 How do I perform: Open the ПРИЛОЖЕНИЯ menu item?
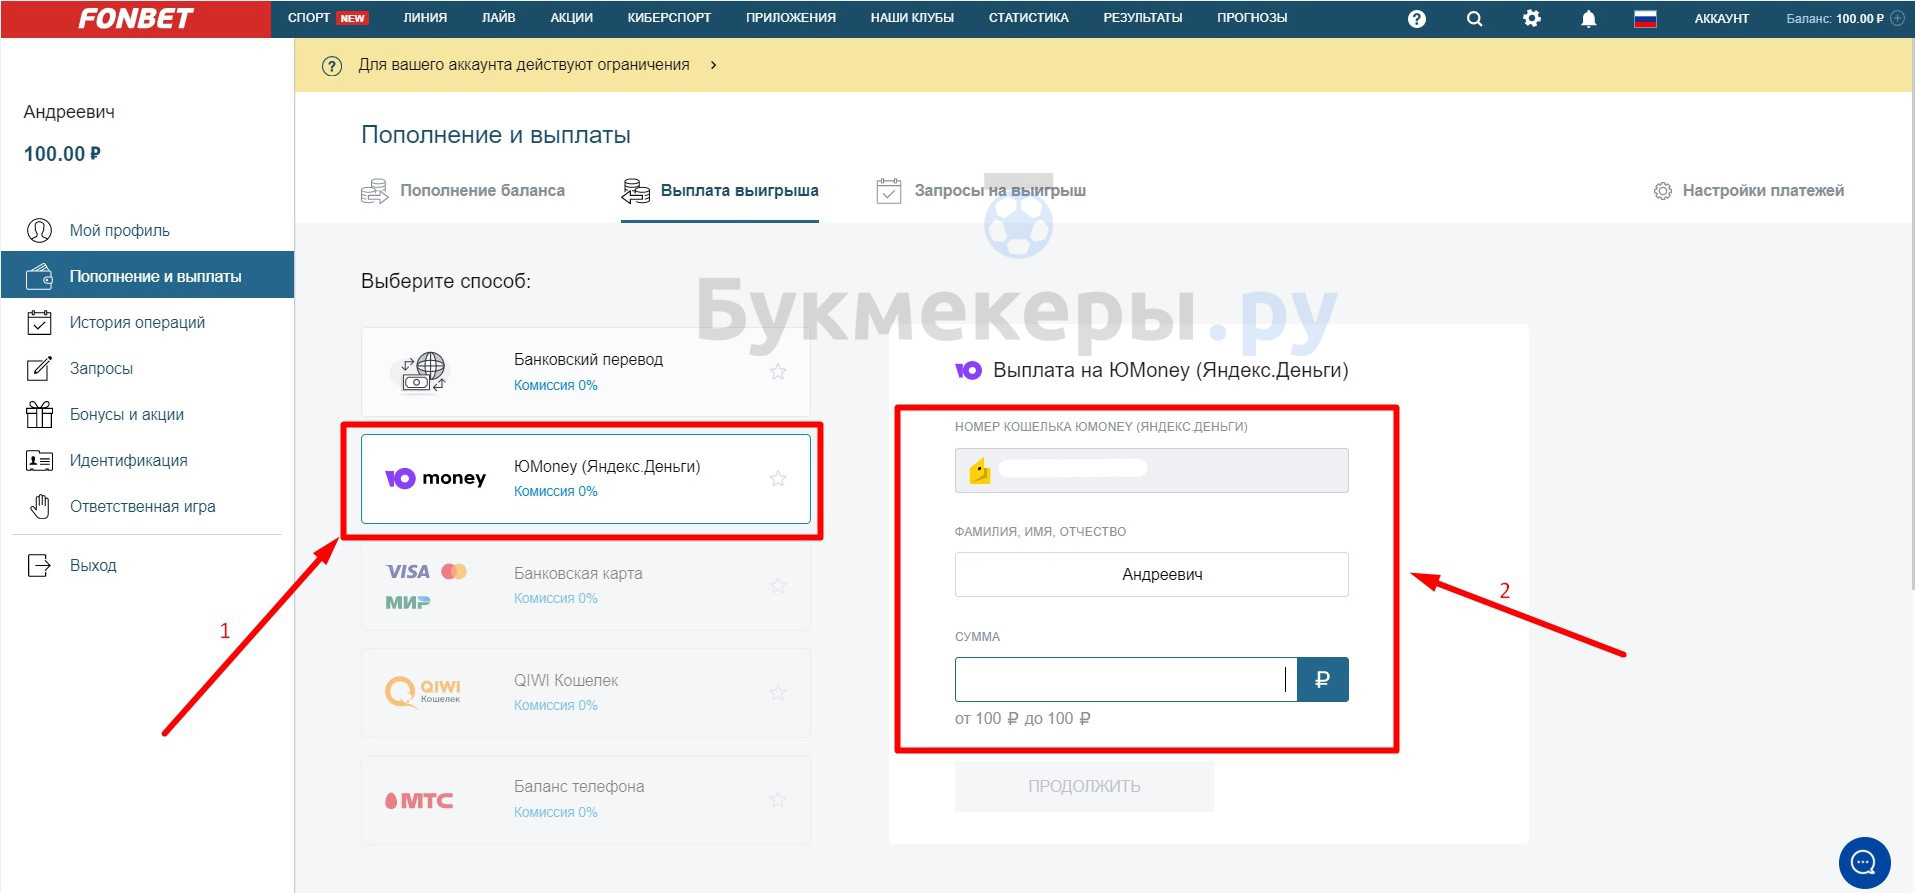(x=791, y=18)
